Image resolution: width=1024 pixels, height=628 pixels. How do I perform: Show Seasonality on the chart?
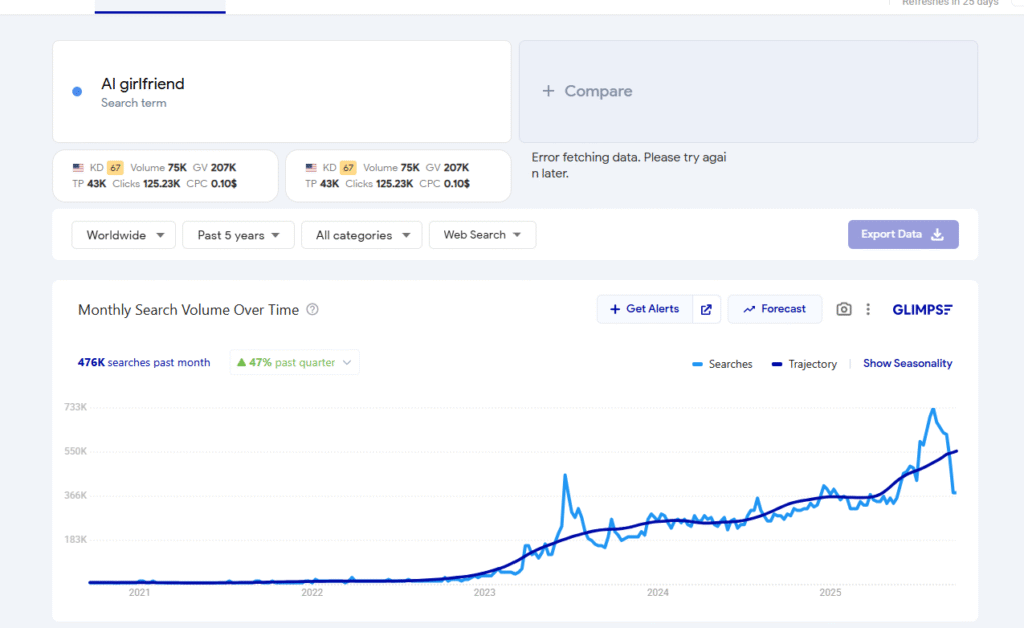coord(907,364)
